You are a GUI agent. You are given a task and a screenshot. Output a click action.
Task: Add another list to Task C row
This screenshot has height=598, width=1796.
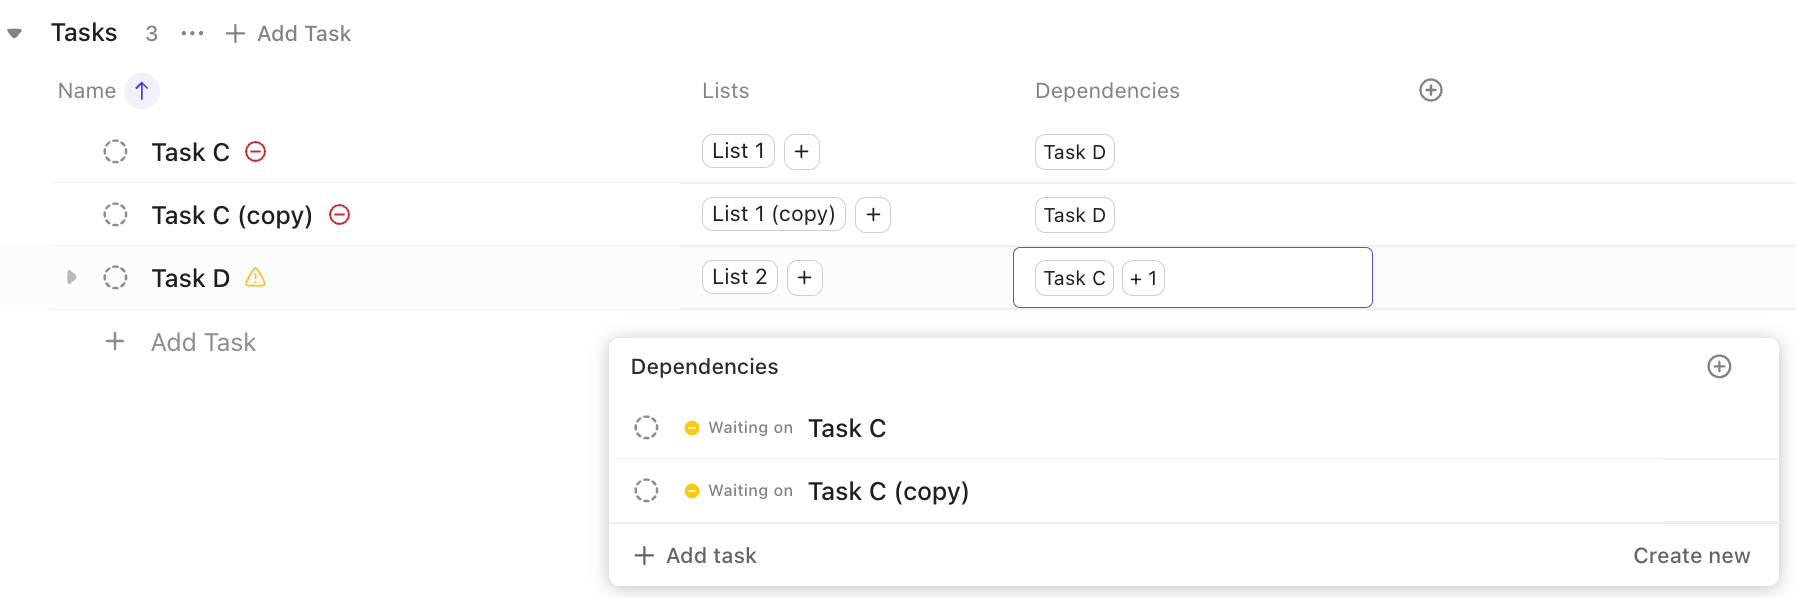point(801,152)
